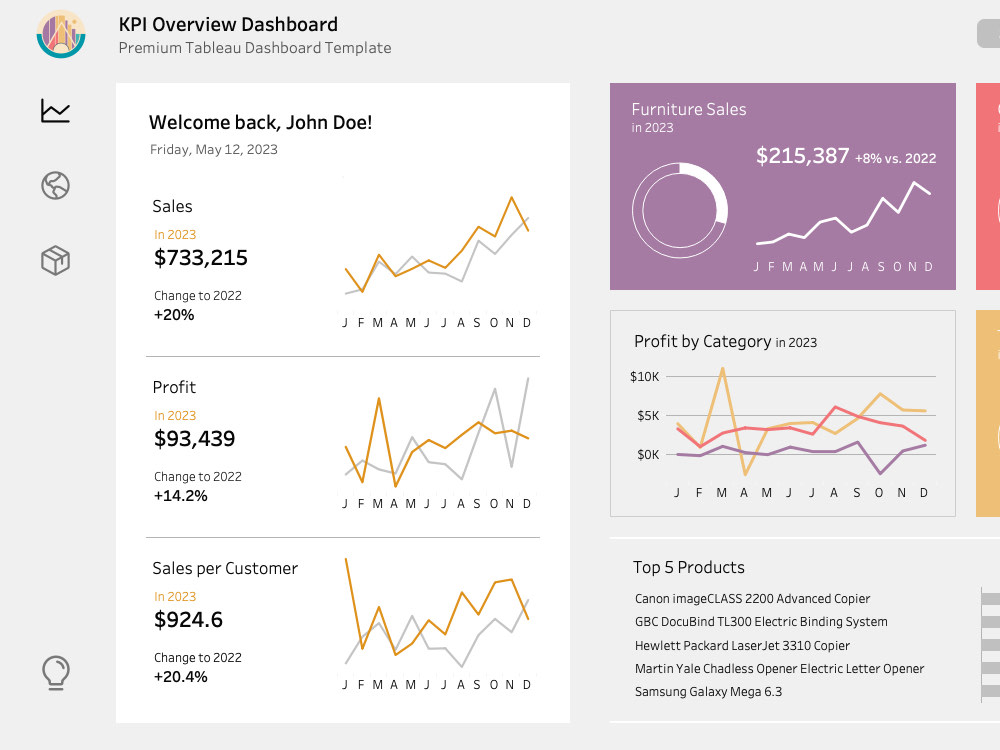
Task: Click the Profit $93,439 value
Action: coord(195,439)
